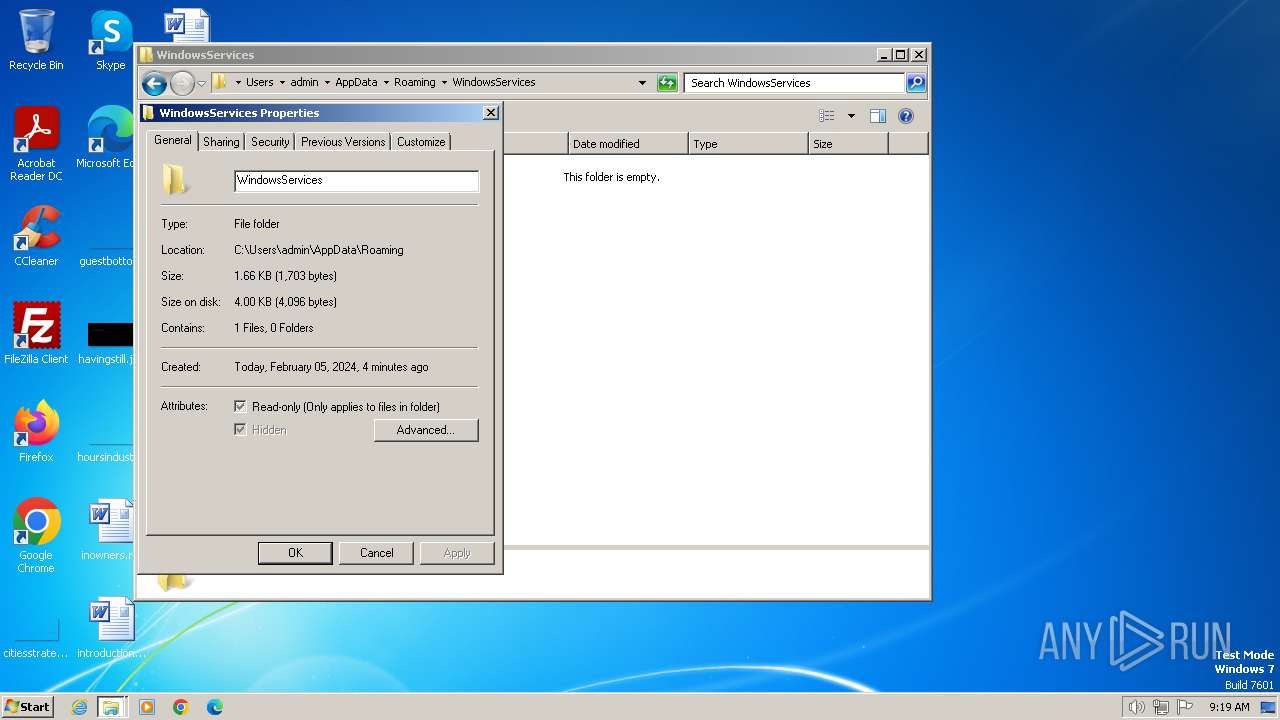Open the Security tab
The width and height of the screenshot is (1280, 720).
pos(270,142)
